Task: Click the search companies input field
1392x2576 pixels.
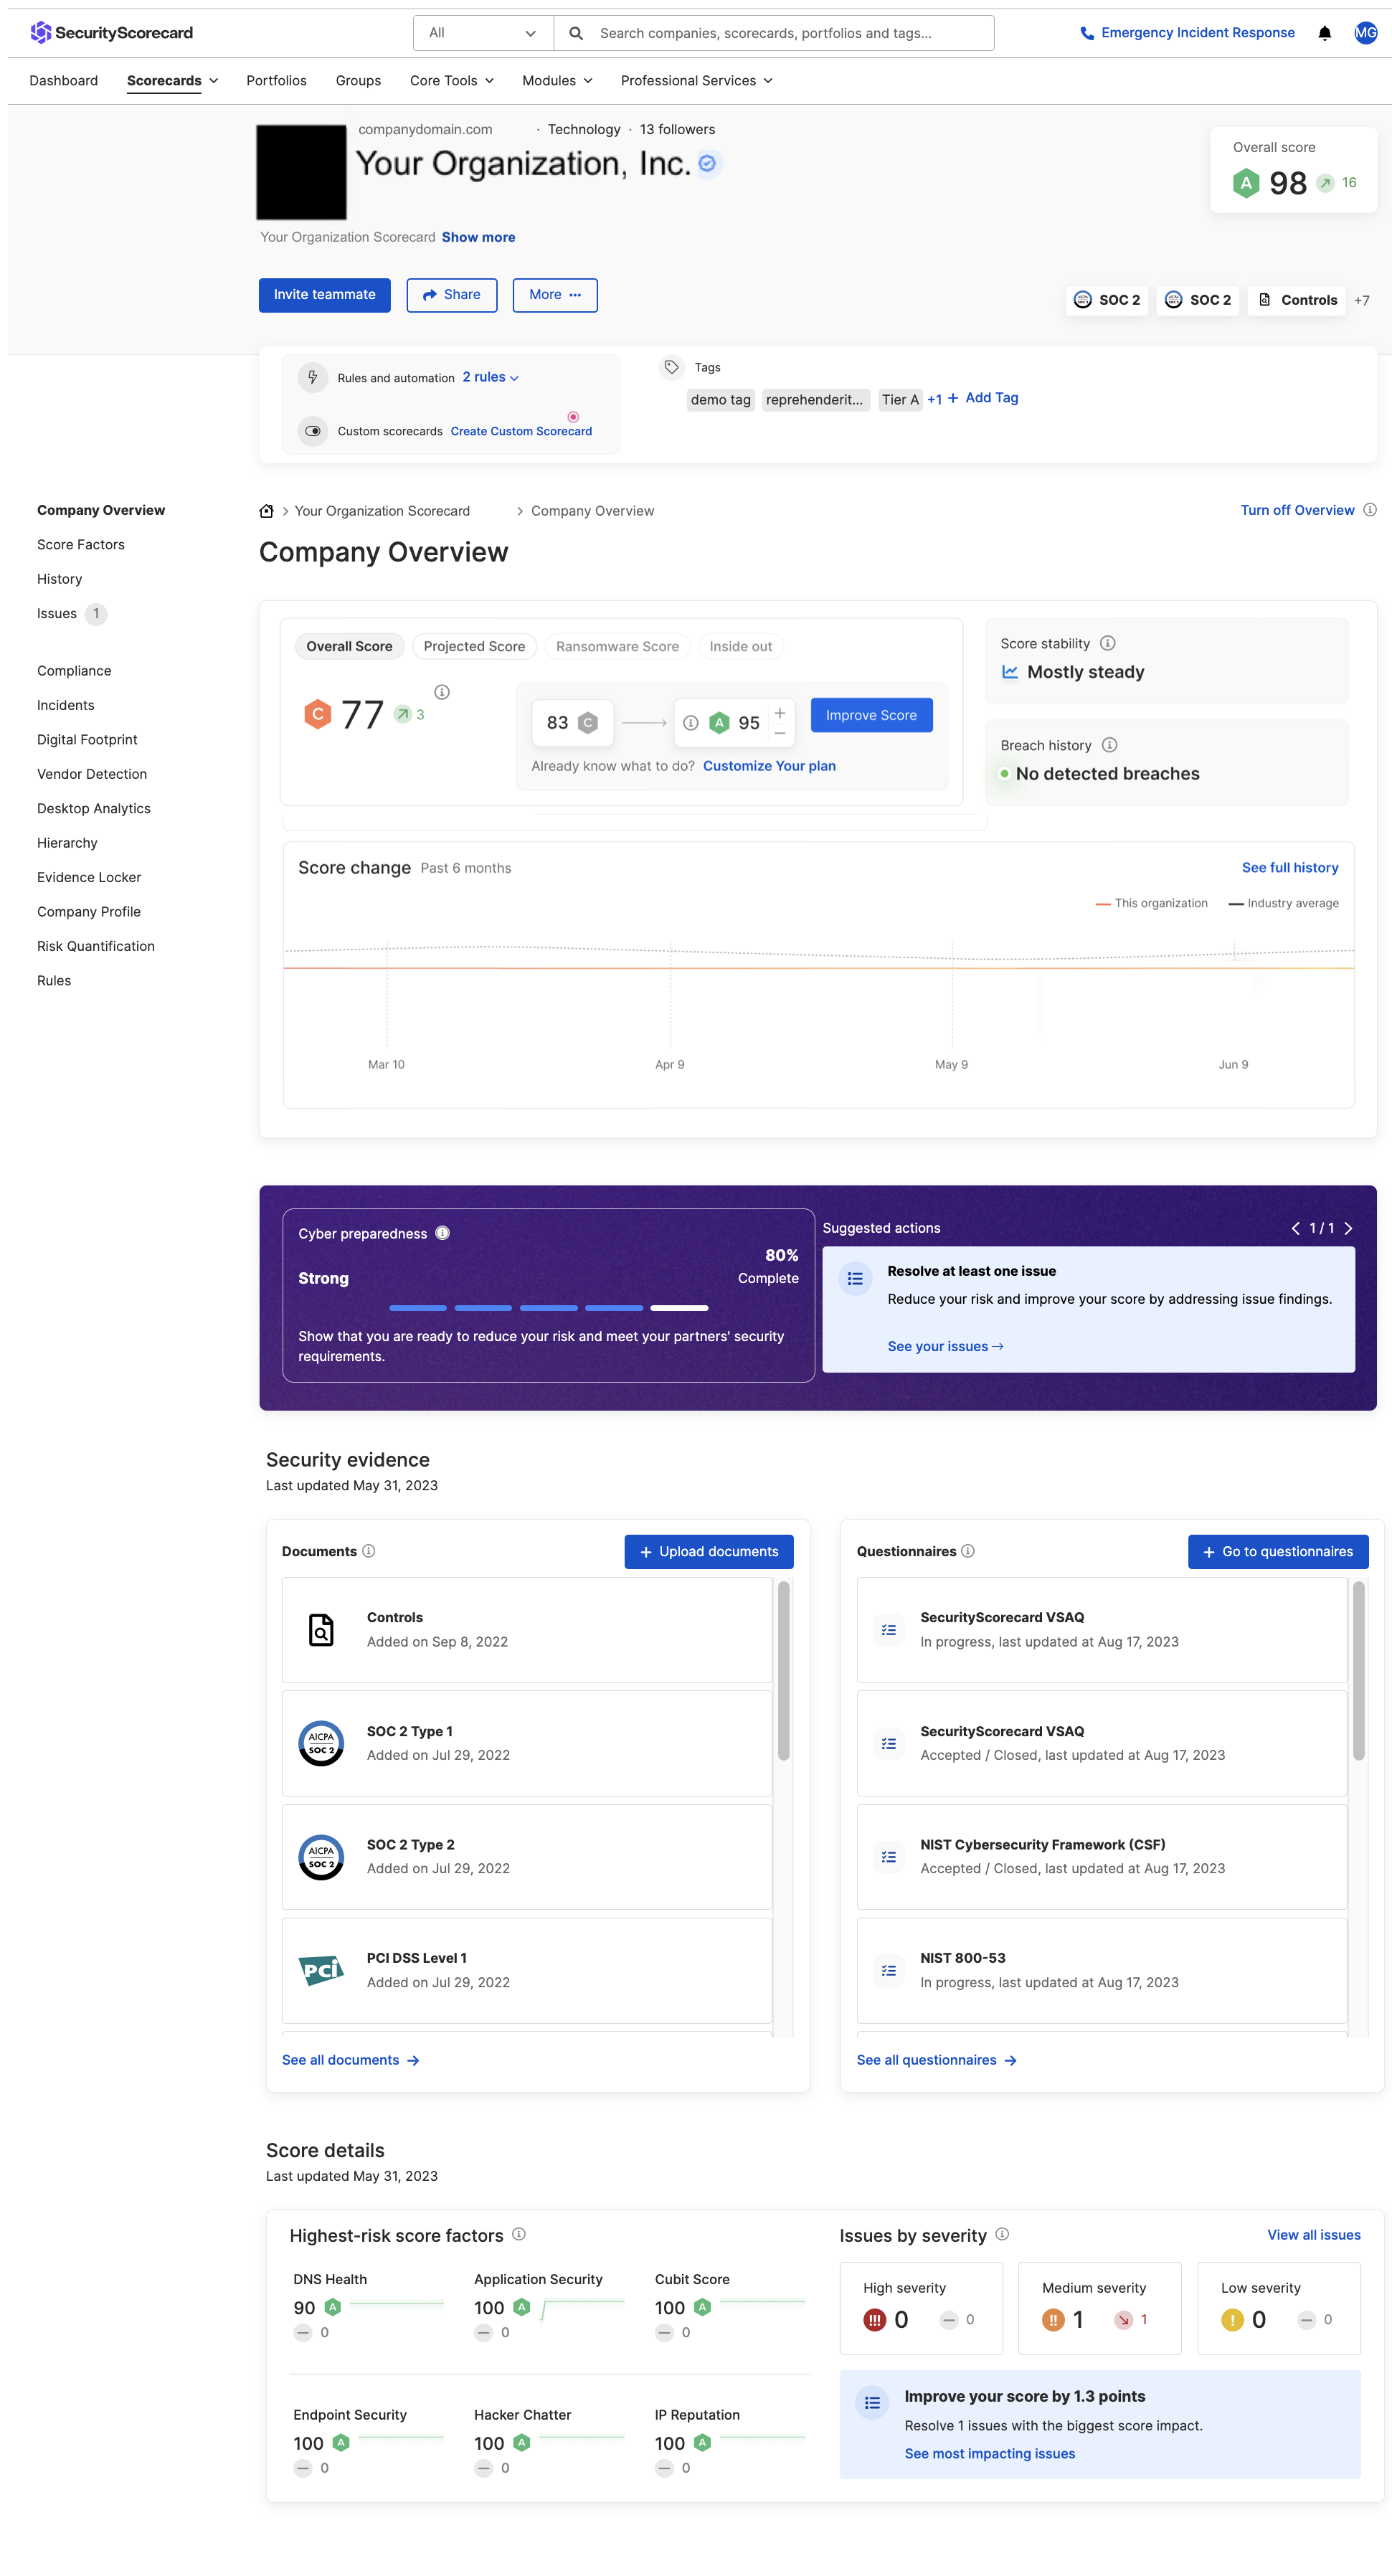Action: pyautogui.click(x=775, y=33)
